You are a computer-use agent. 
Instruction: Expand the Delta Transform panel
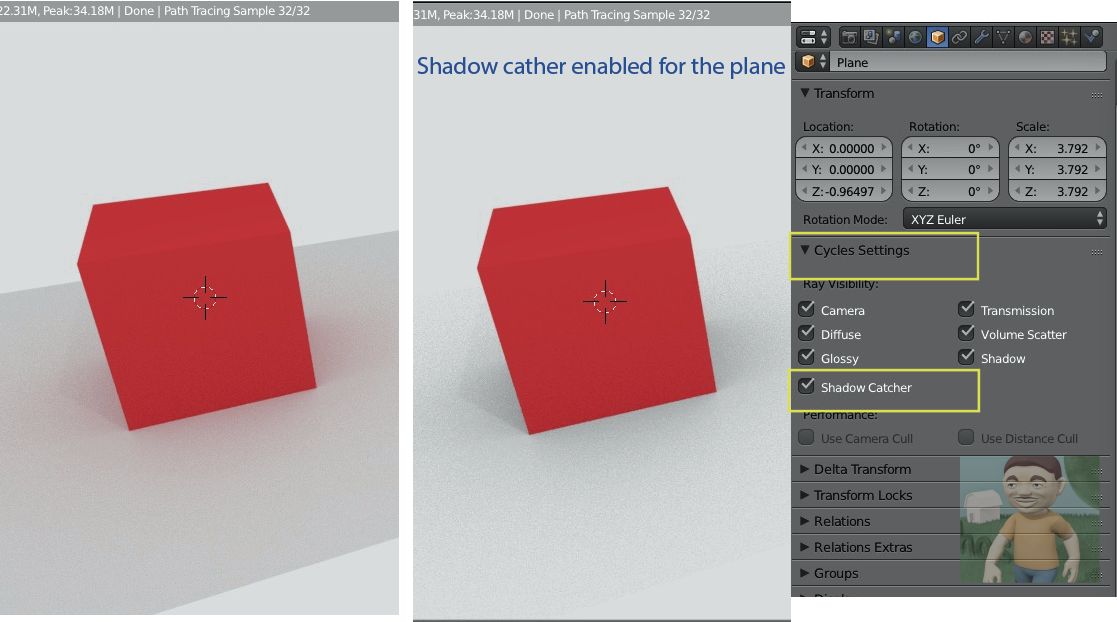804,469
